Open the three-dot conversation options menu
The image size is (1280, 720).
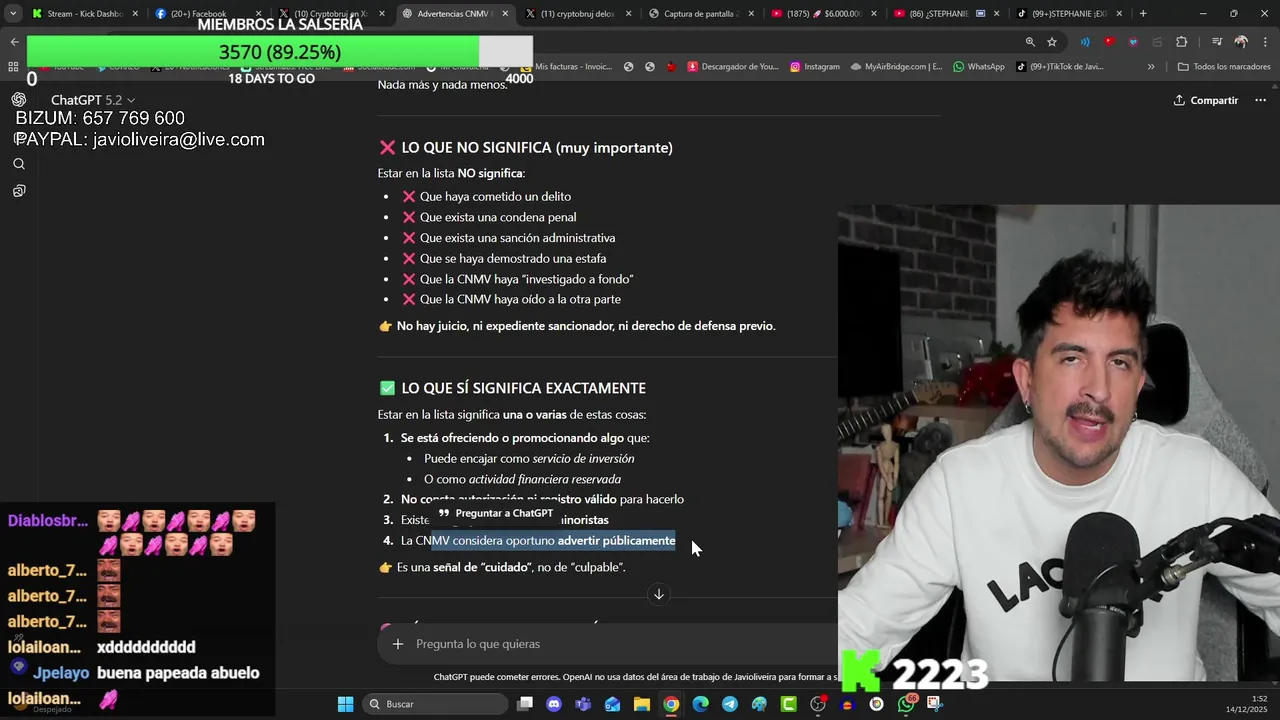[x=1260, y=100]
